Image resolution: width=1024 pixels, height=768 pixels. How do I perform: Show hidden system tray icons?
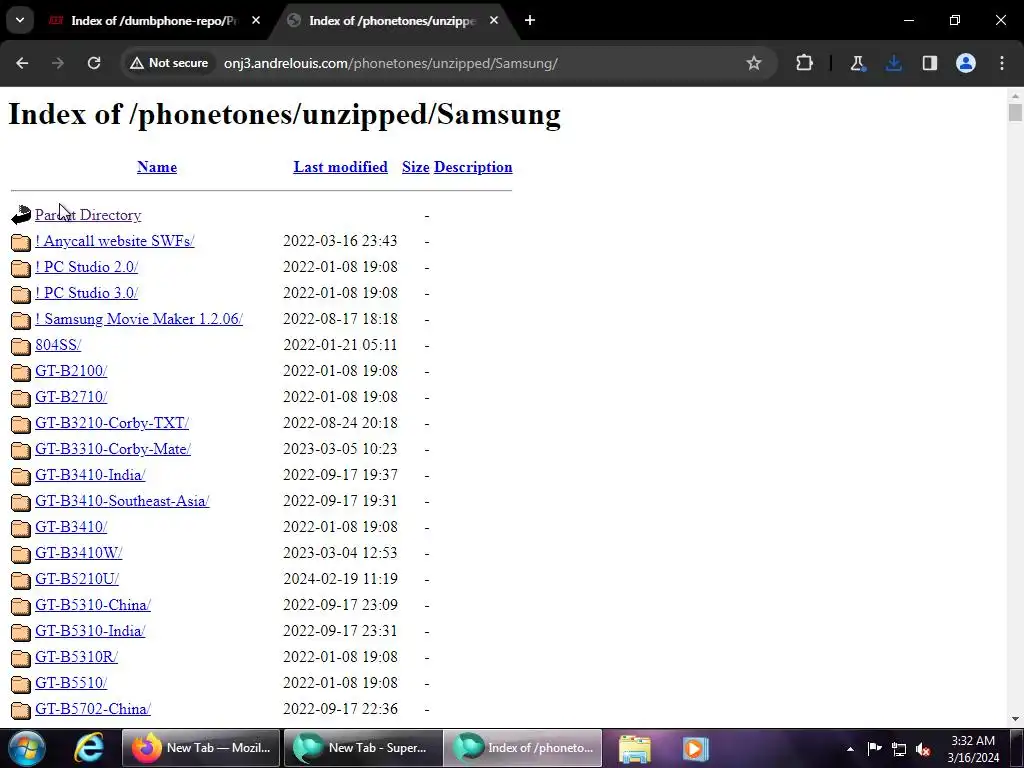point(850,749)
